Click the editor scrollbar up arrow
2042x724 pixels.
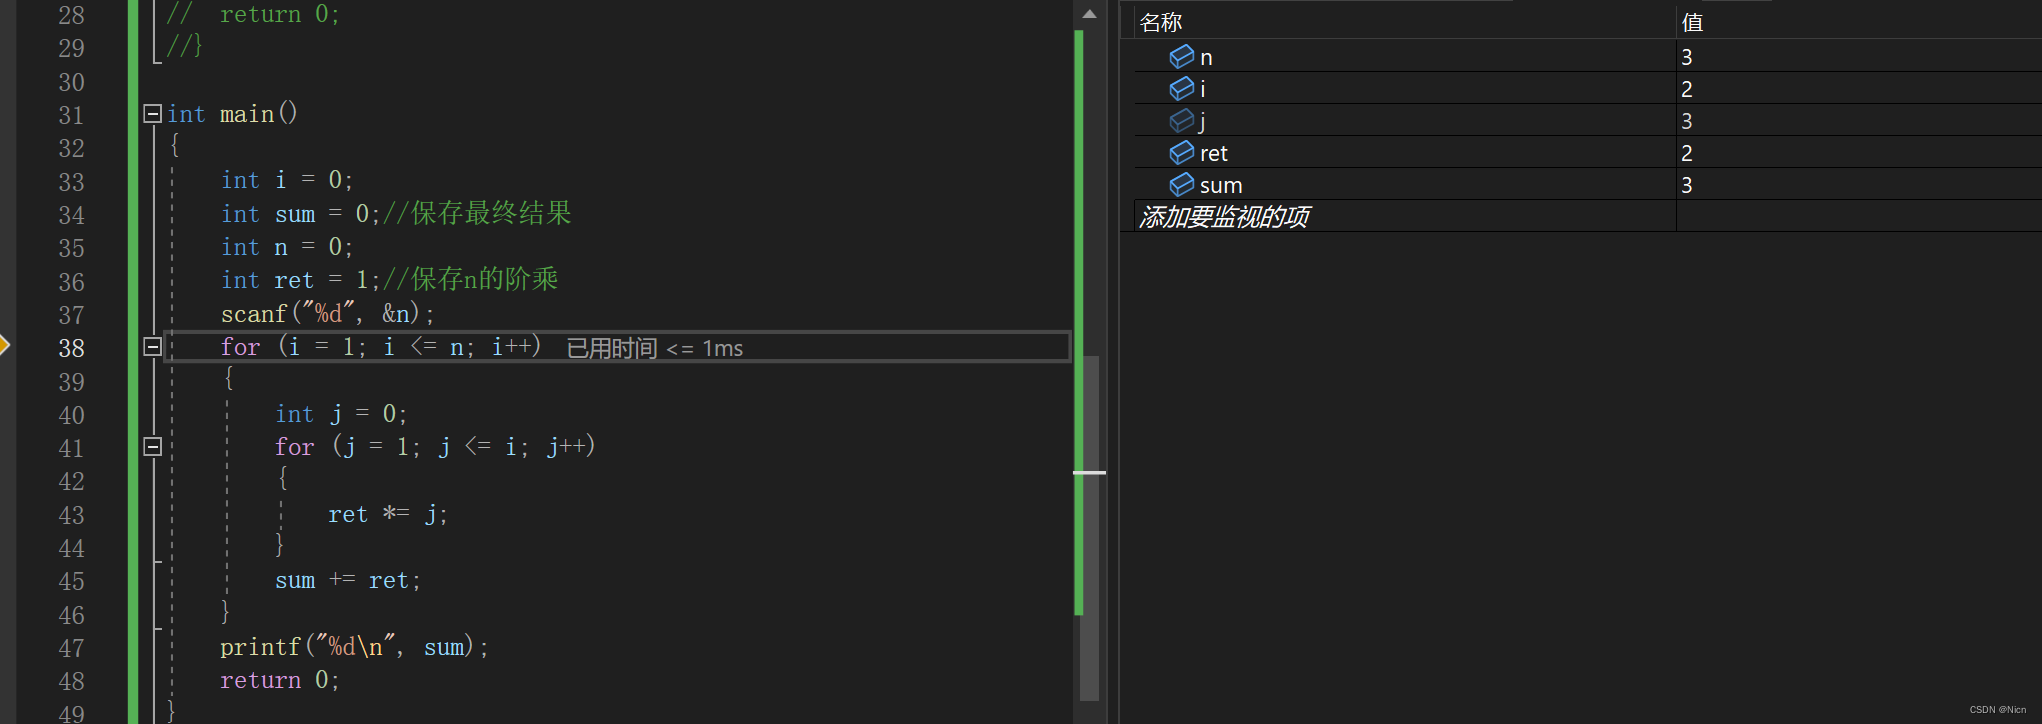[x=1089, y=14]
